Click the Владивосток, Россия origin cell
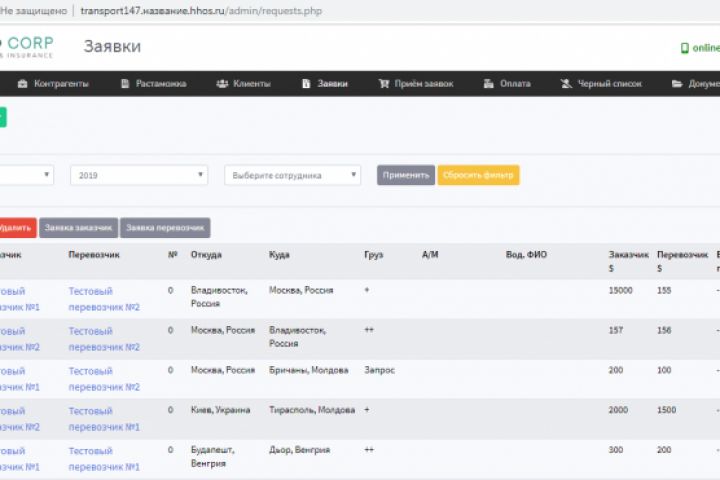Screen dimensions: 720x480 [219, 297]
